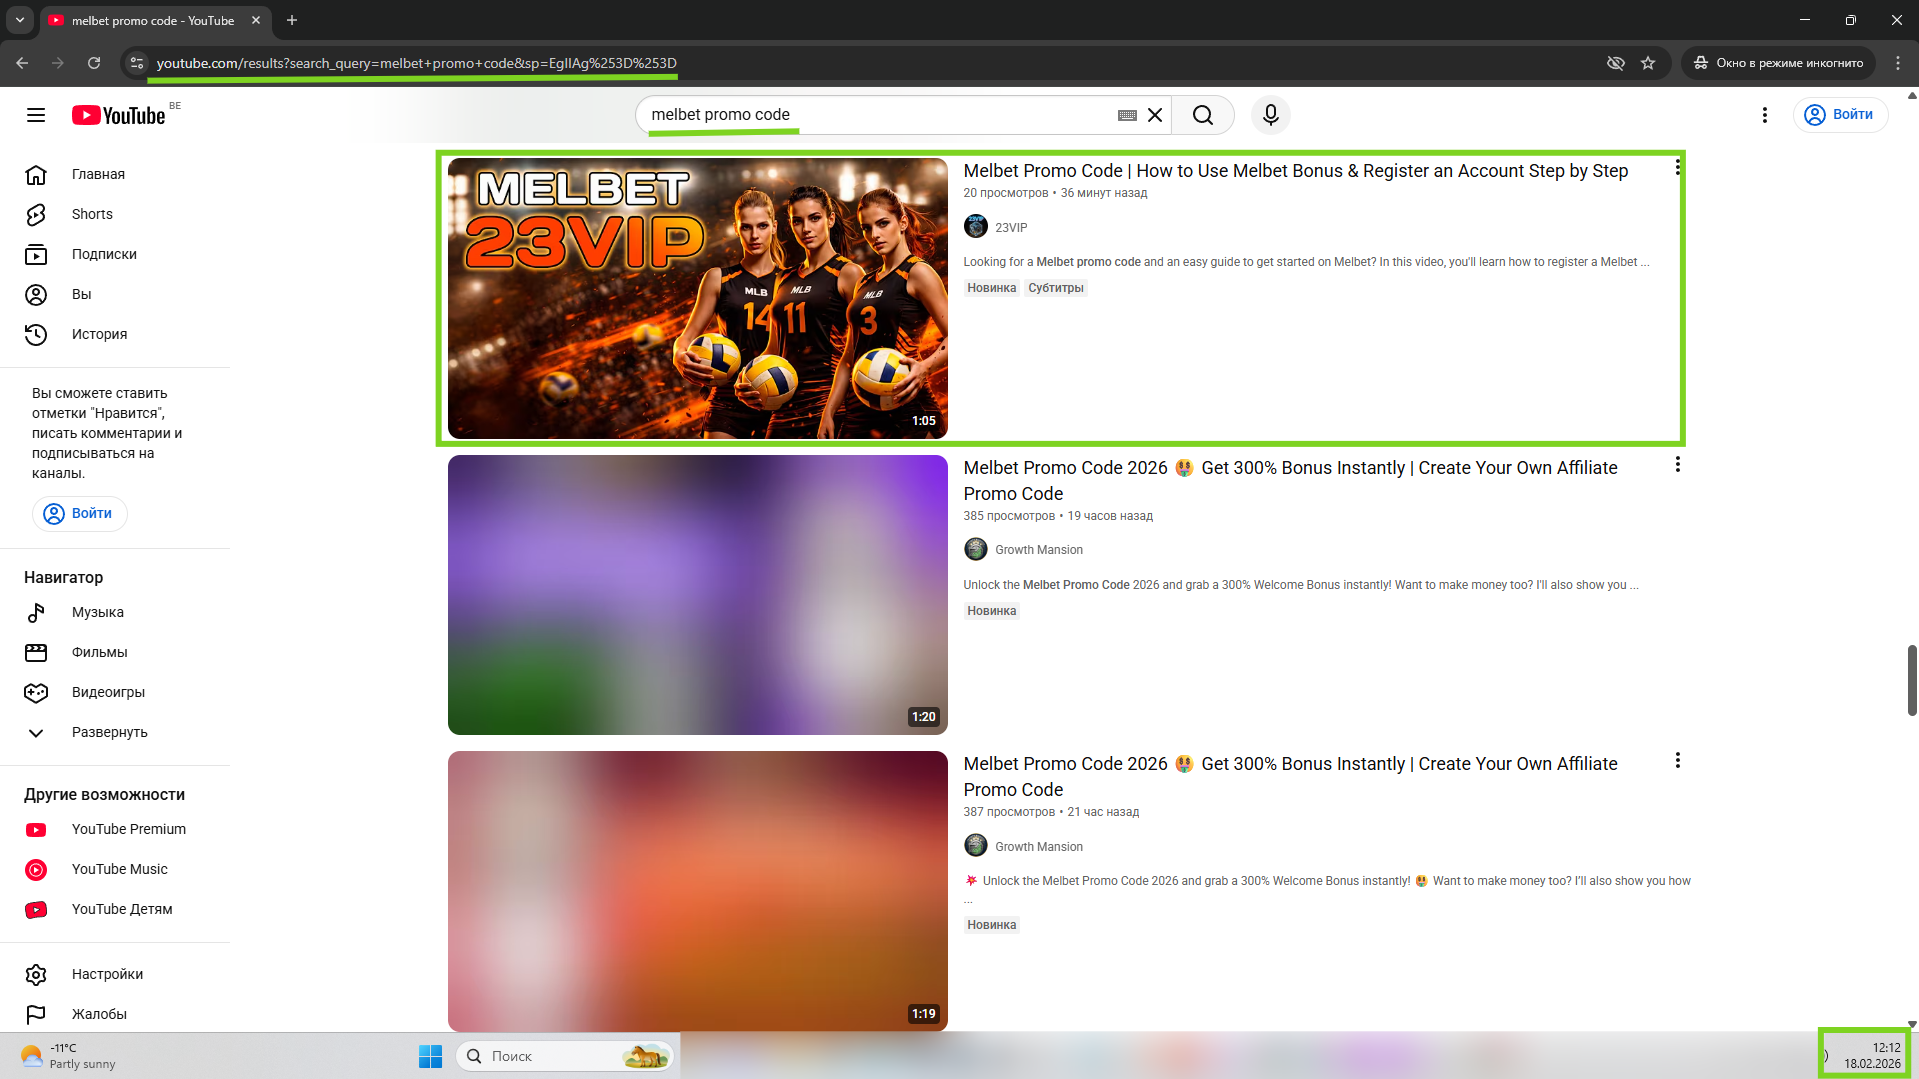Click the Windows taskbar Поиск search box

(x=566, y=1056)
